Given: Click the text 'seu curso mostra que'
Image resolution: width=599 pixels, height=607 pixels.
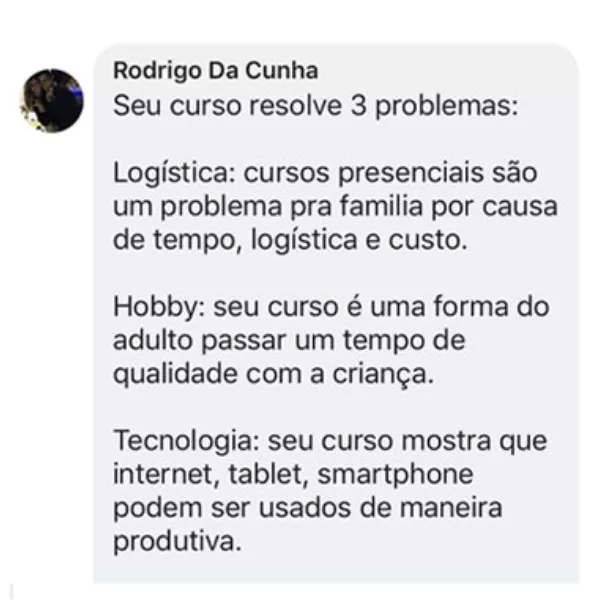Looking at the screenshot, I should [407, 442].
